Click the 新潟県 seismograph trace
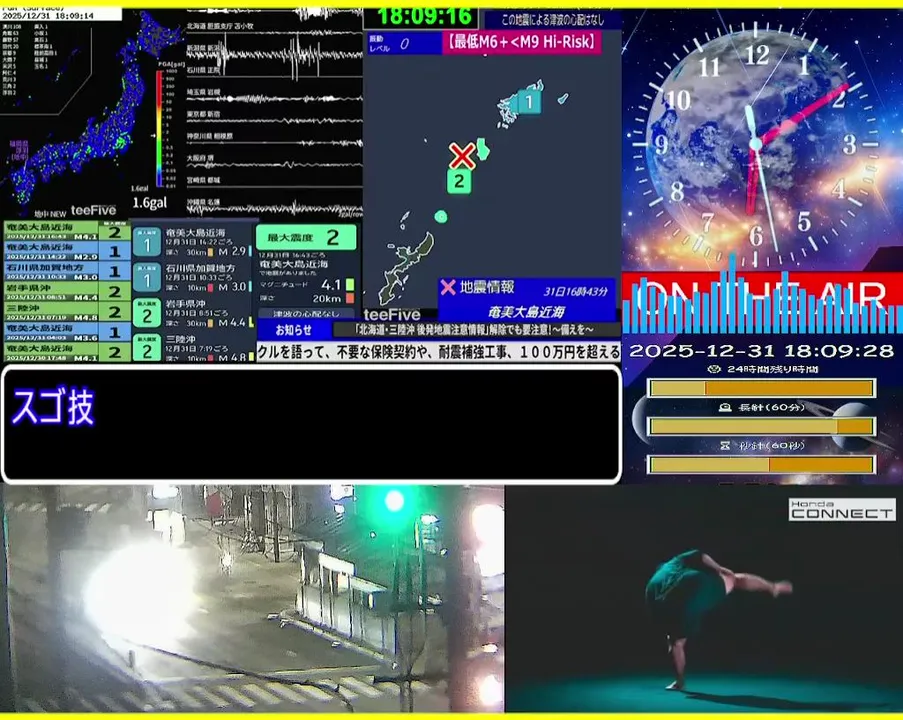Screen dimensions: 903x720 tap(274, 55)
